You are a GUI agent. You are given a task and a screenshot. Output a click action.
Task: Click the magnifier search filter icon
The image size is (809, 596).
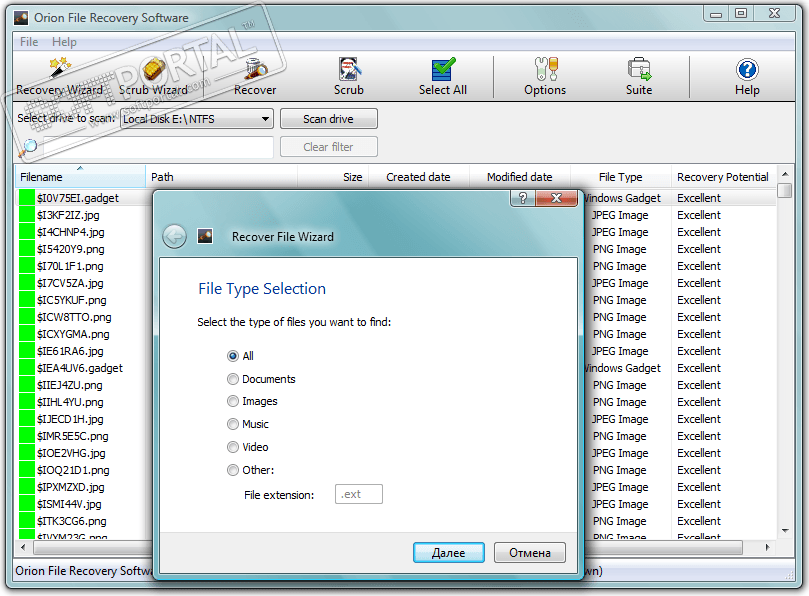coord(28,148)
